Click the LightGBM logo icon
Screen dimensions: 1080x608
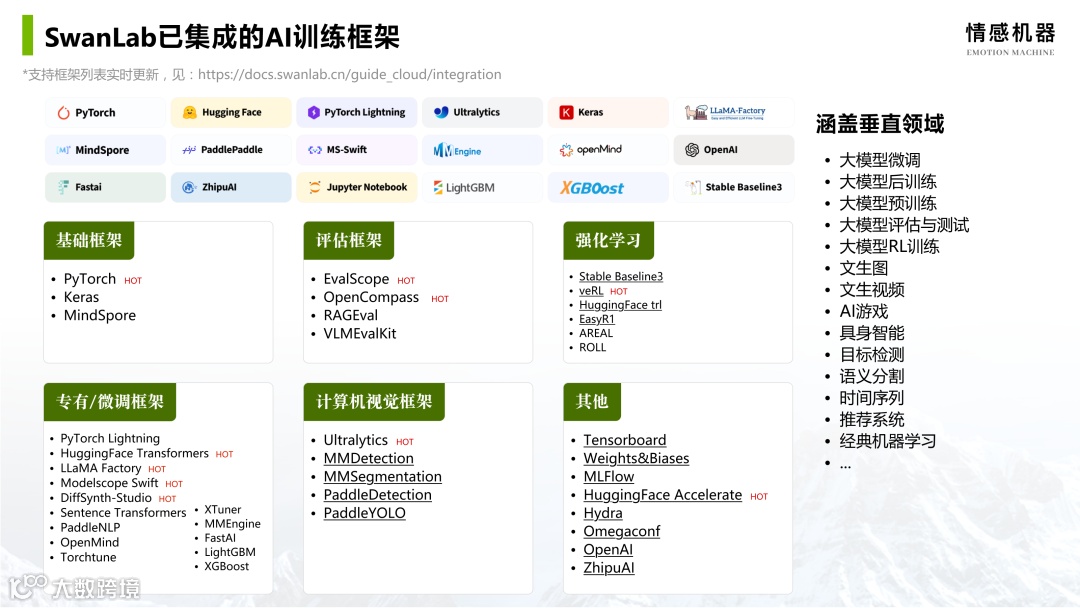click(438, 187)
